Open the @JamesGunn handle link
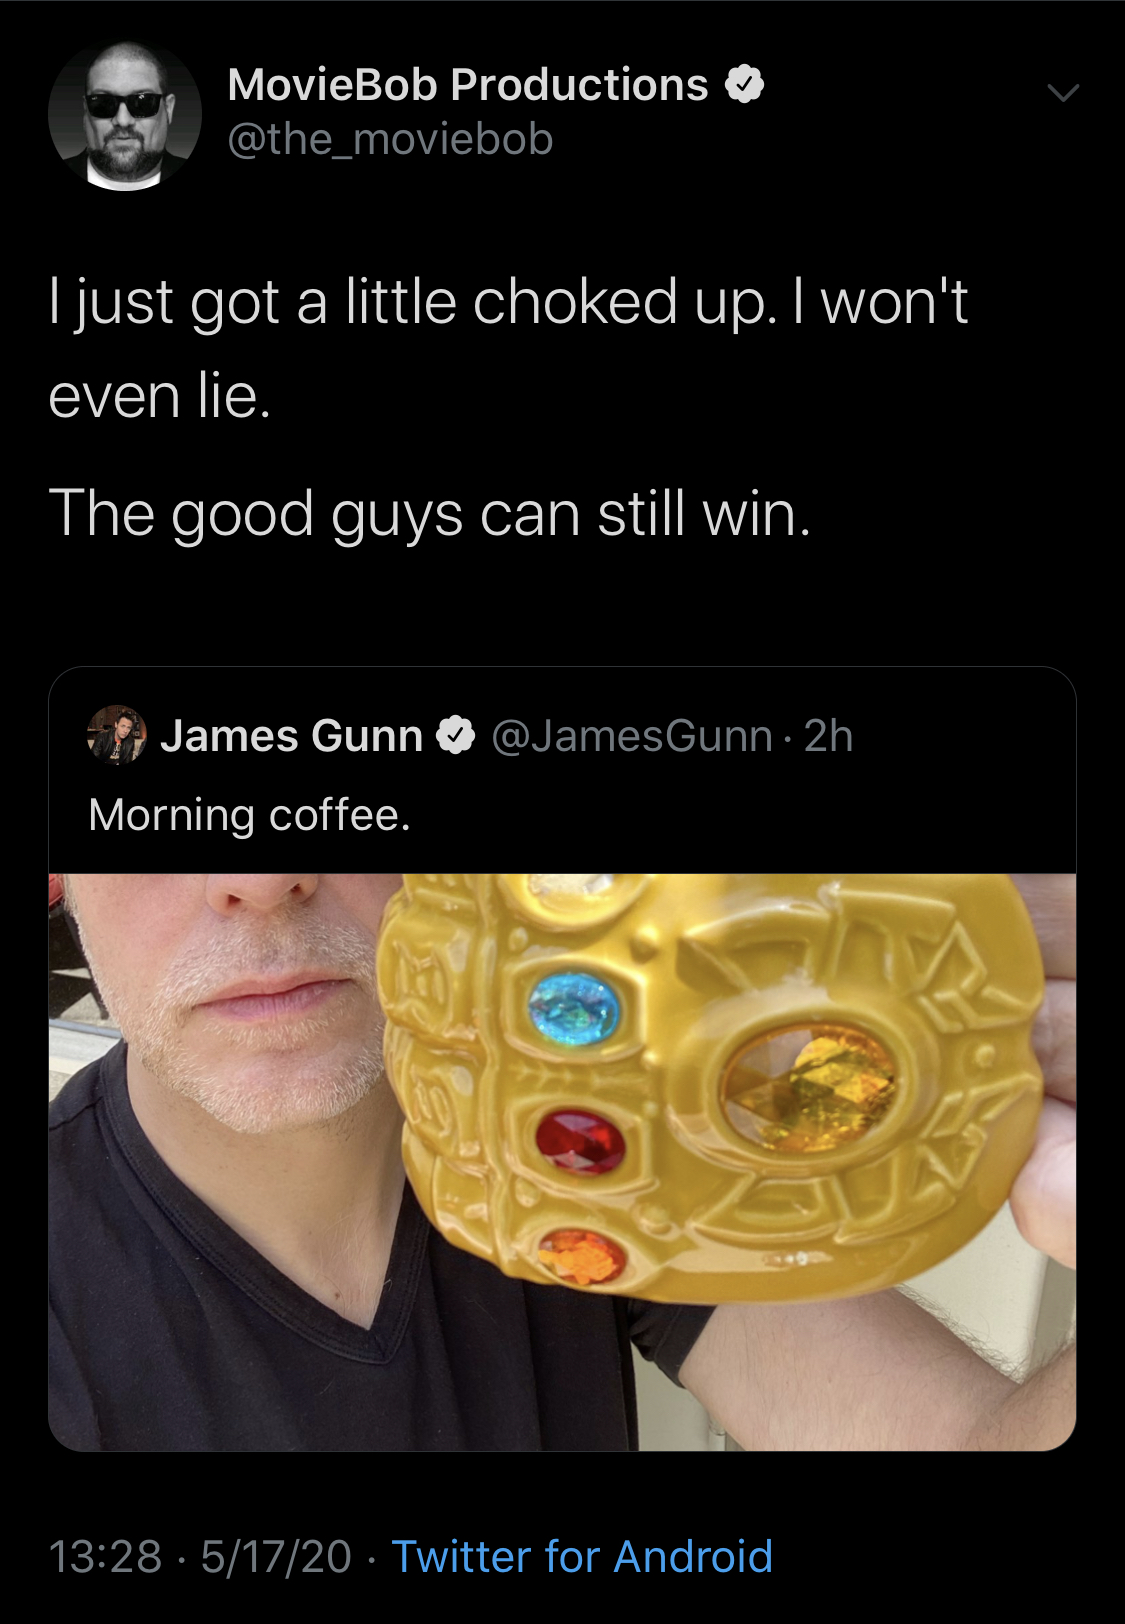Image resolution: width=1125 pixels, height=1624 pixels. point(632,736)
